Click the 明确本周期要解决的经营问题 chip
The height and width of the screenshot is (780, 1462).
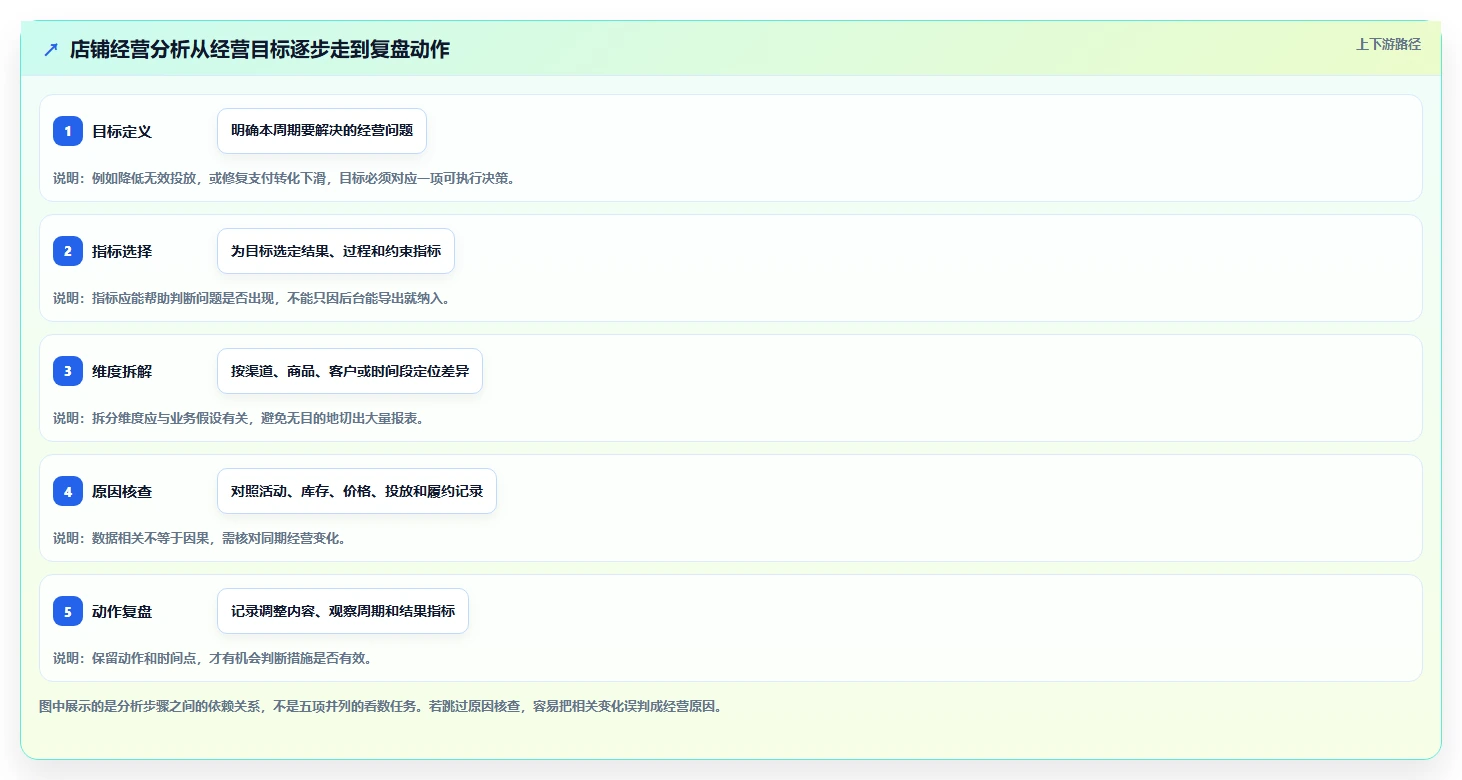tap(322, 131)
